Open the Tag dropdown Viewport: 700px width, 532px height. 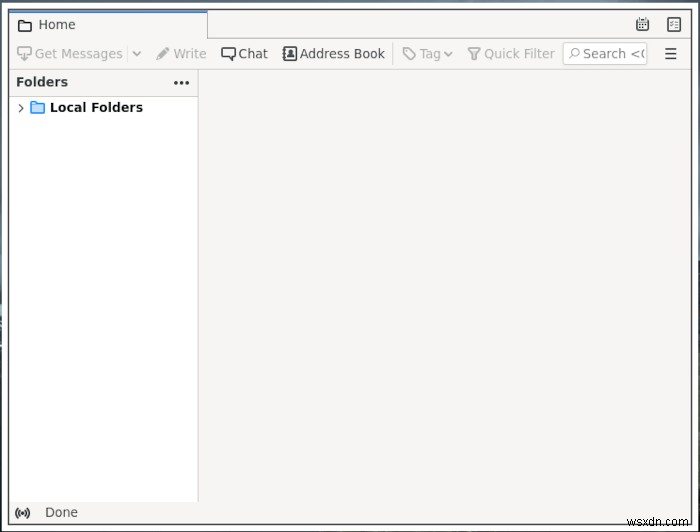[x=427, y=54]
